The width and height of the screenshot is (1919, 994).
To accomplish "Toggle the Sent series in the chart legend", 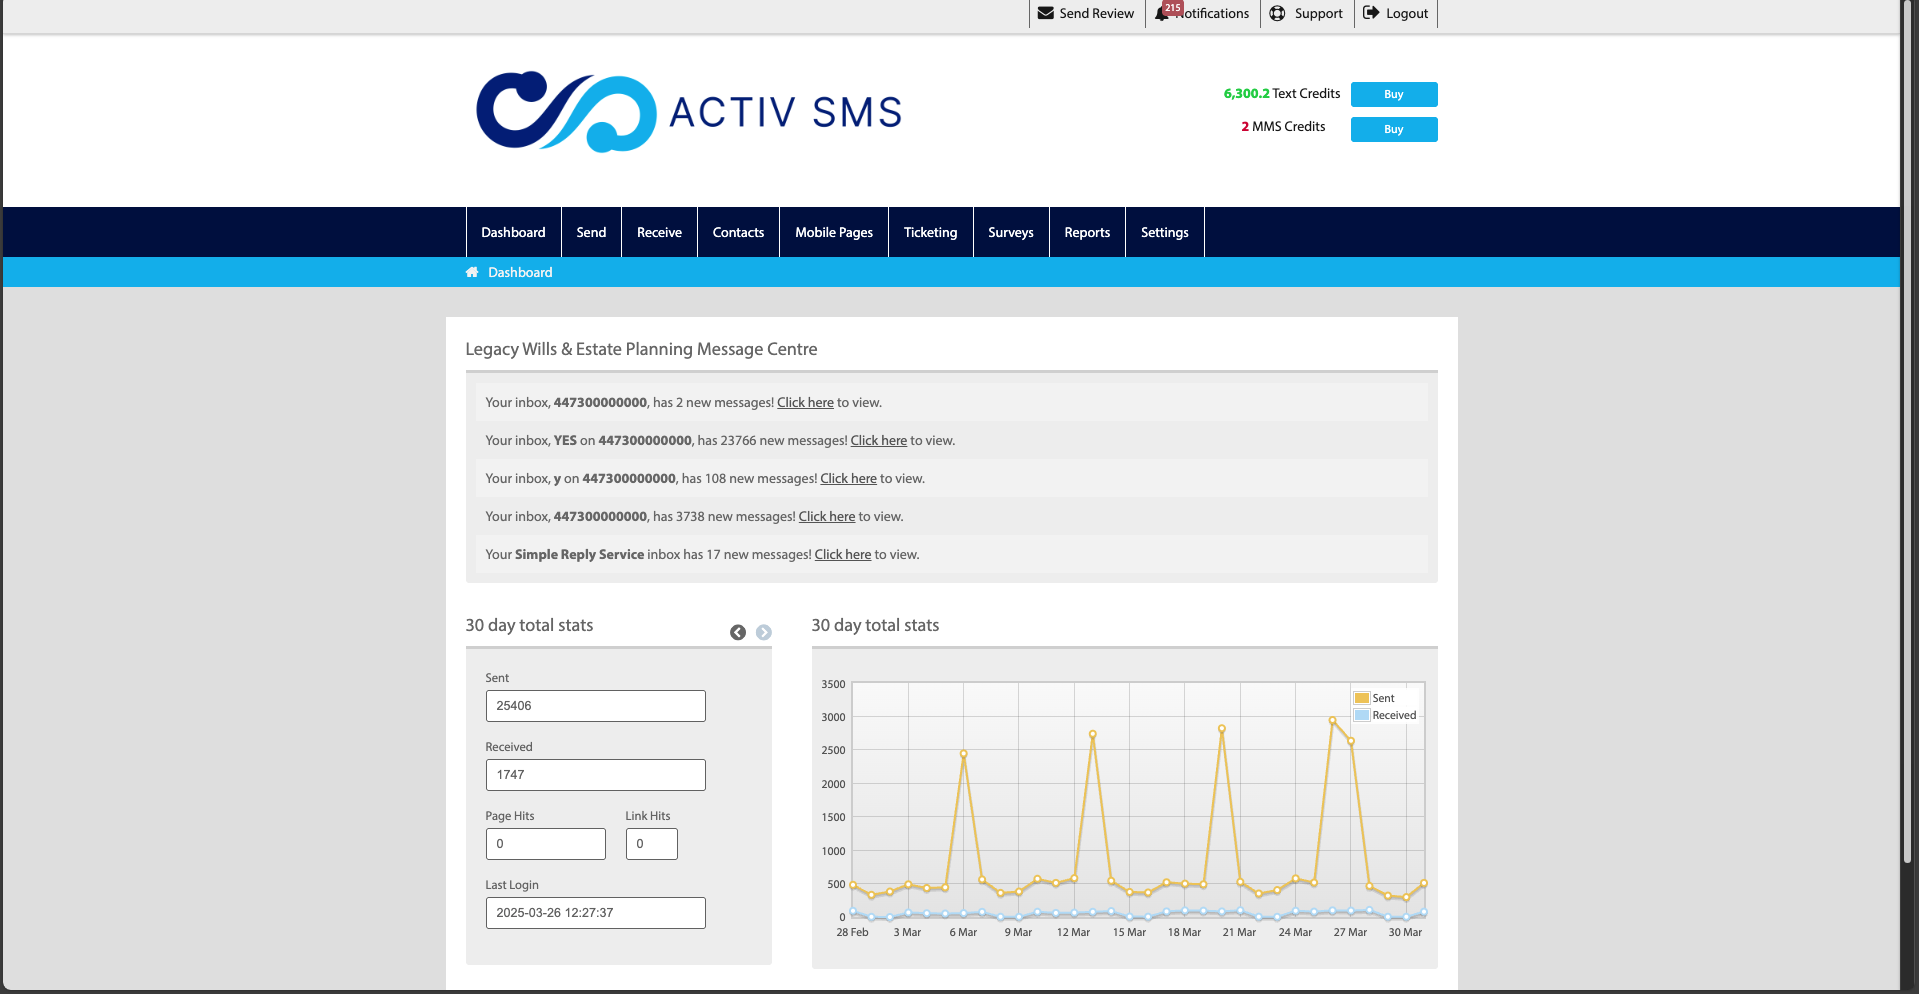I will pos(1383,698).
